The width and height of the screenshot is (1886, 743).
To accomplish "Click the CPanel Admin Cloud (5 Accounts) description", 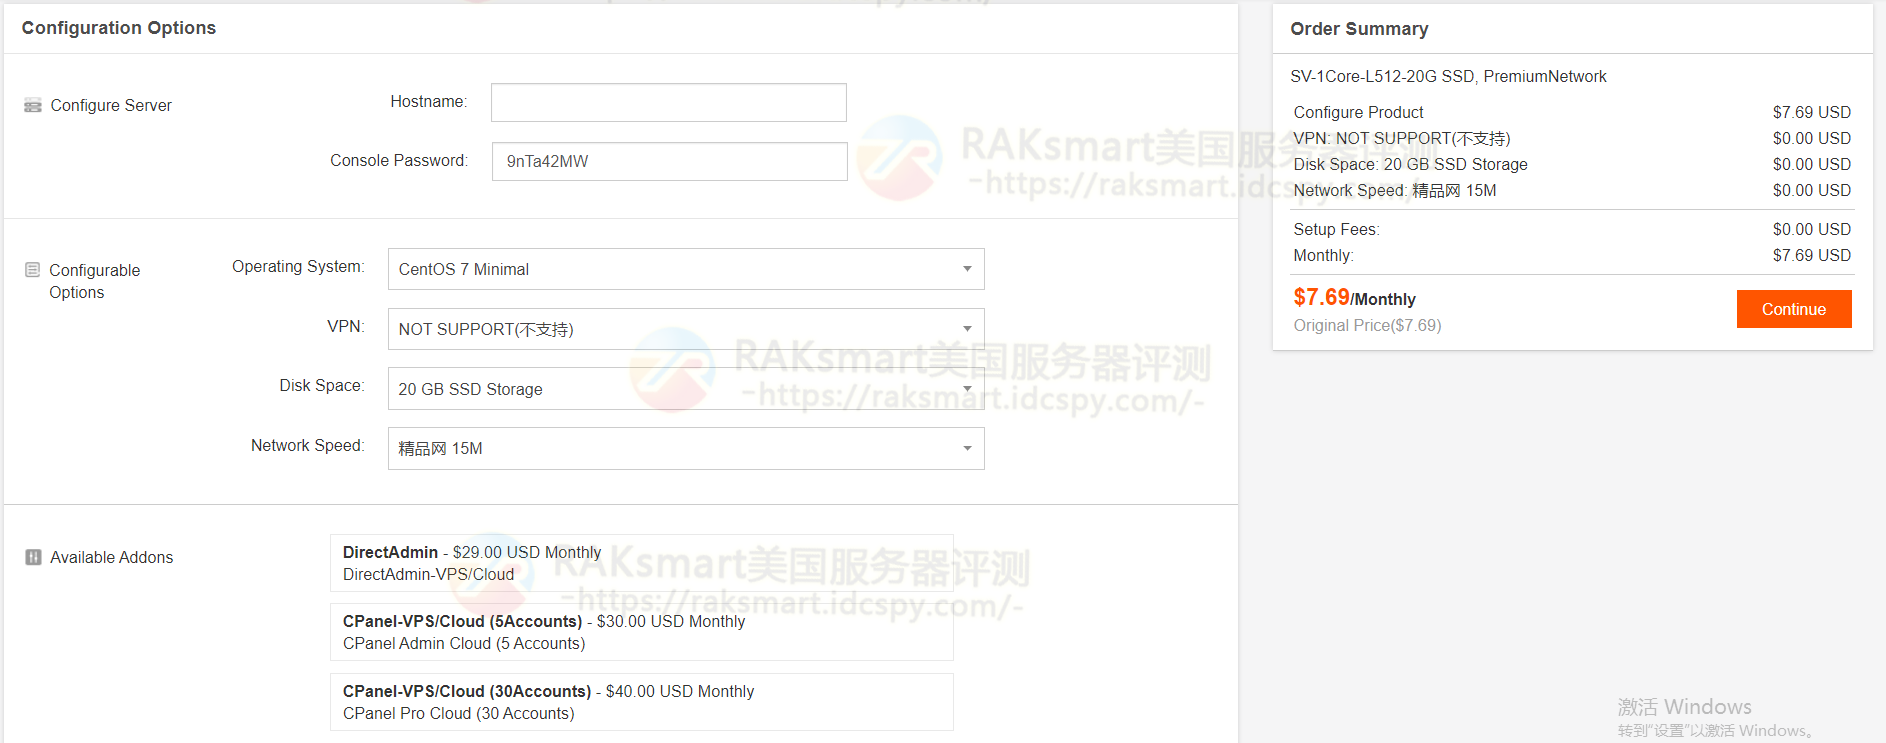I will point(464,643).
